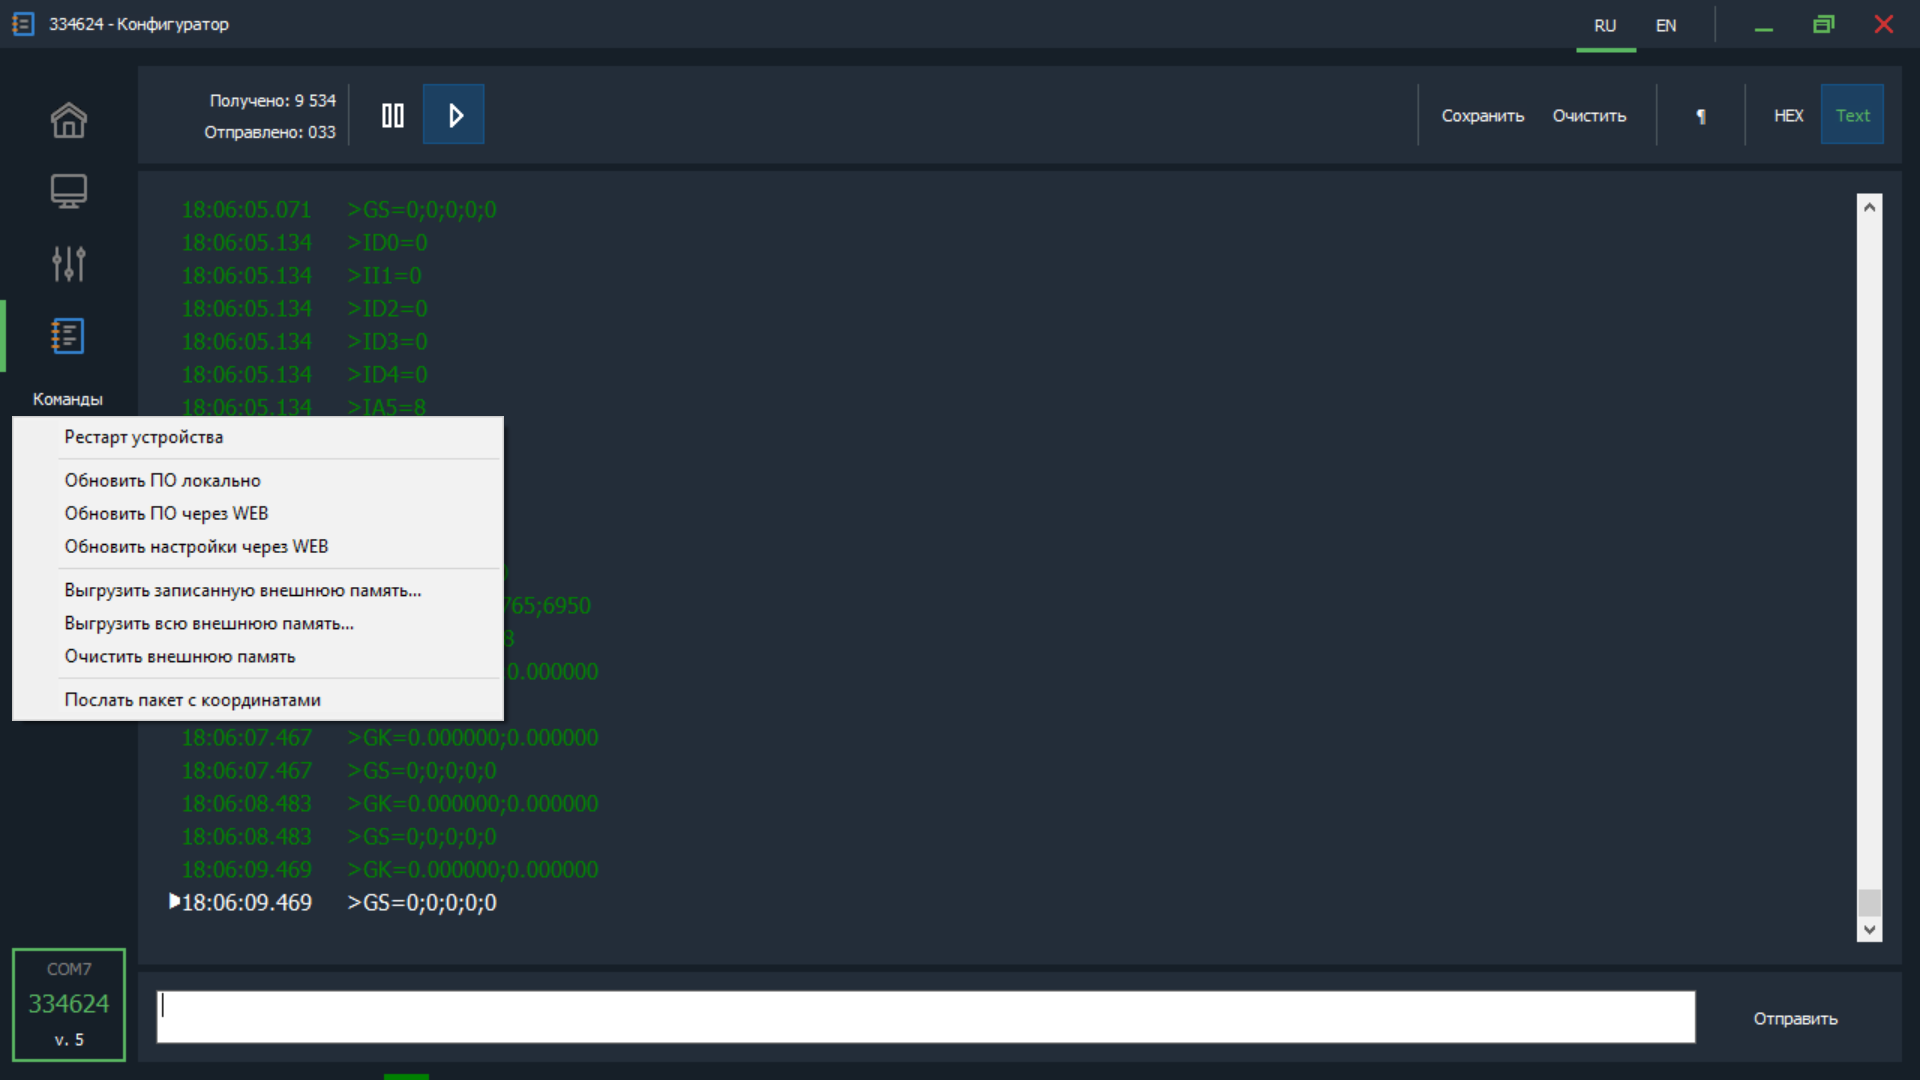Click 'Очистить' button to clear log
This screenshot has height=1080, width=1920.
pyautogui.click(x=1589, y=116)
